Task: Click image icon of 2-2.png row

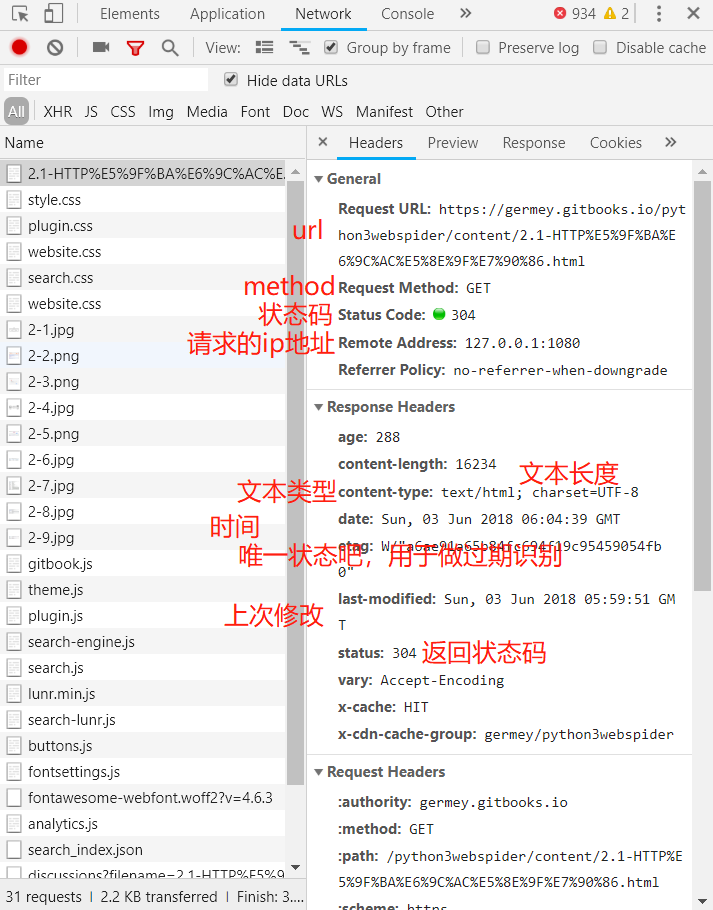Action: coord(14,356)
